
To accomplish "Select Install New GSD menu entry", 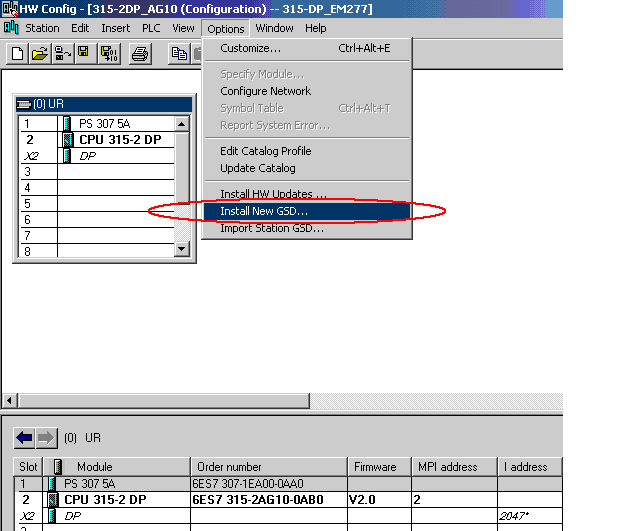I will 264,211.
